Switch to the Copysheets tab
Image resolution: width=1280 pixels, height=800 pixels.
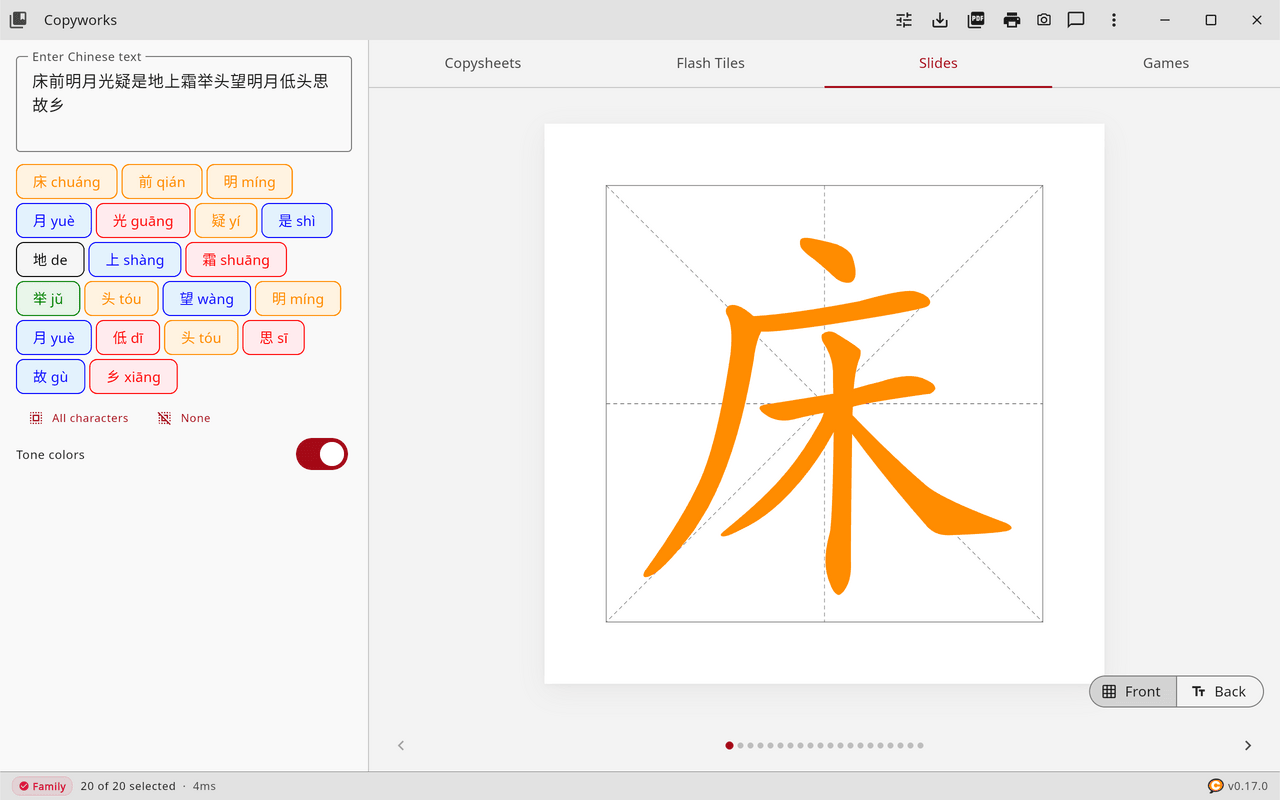point(483,63)
